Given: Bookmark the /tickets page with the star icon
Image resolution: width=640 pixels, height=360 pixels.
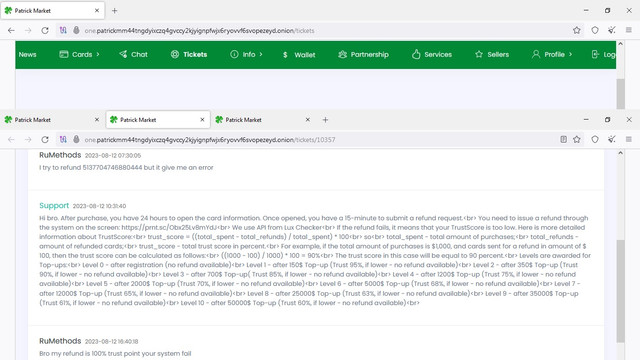Looking at the screenshot, I should (576, 30).
